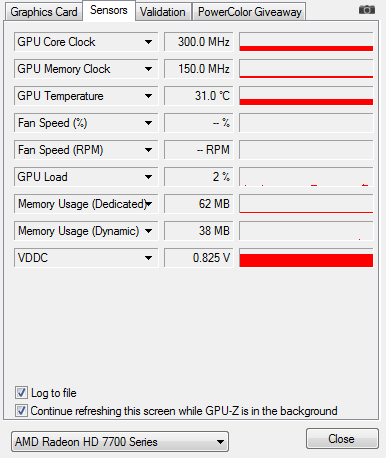The image size is (386, 458).
Task: Expand the Fan Speed (RPM) dropdown
Action: tap(148, 150)
